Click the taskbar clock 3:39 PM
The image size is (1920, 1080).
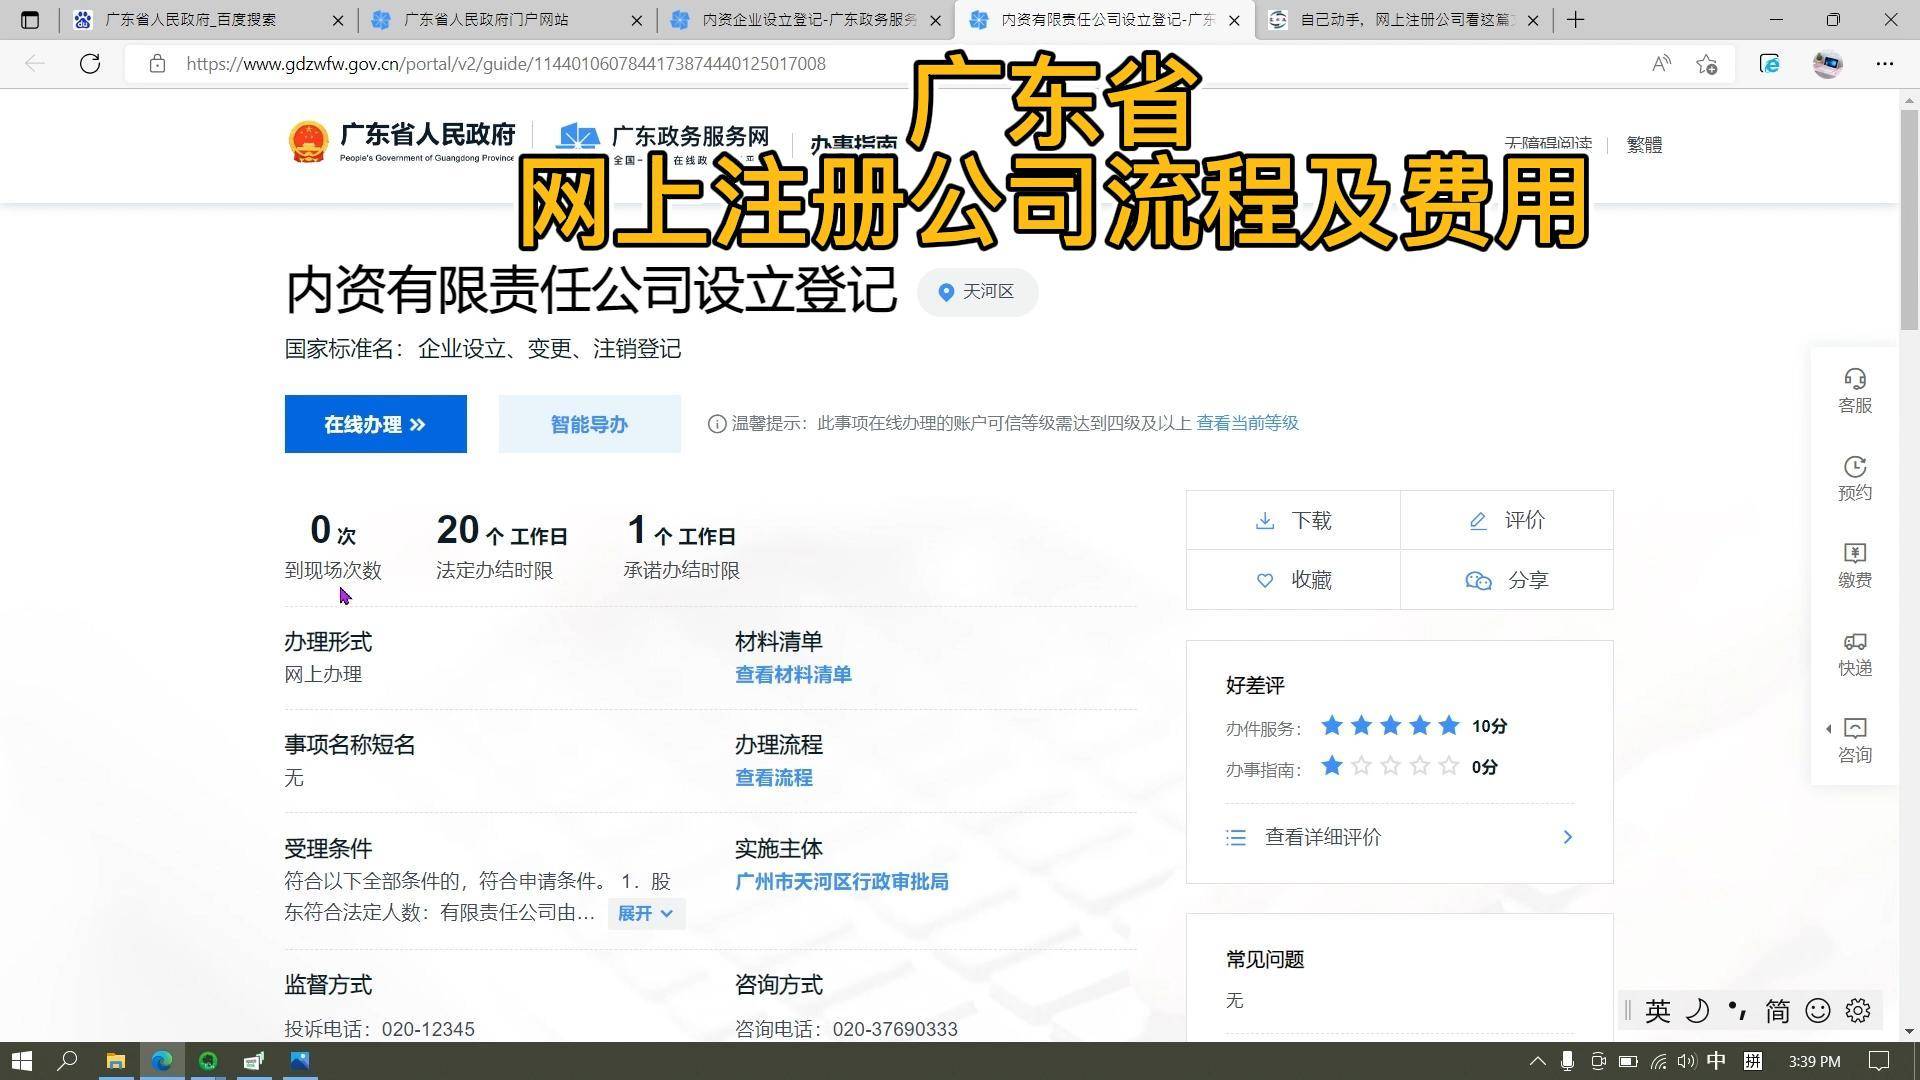click(1814, 1061)
